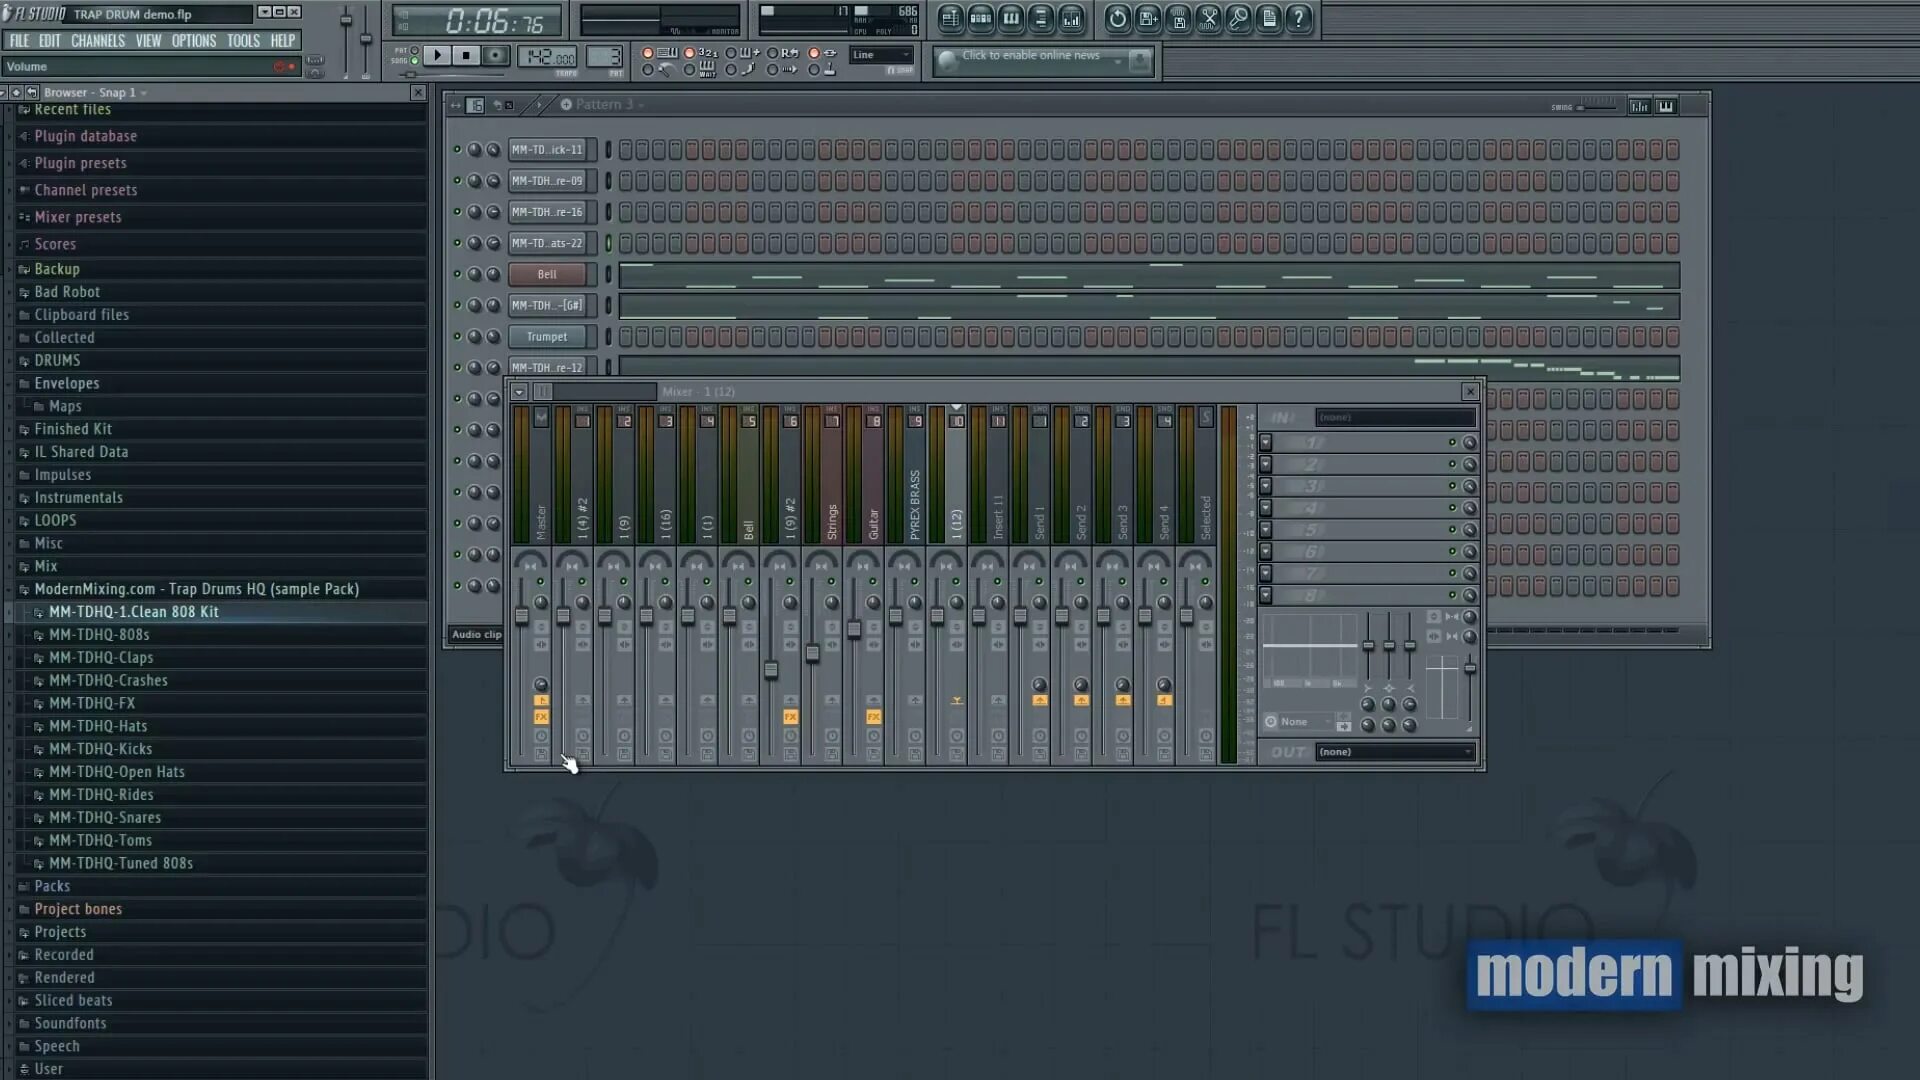Mute the Bell instrument track
Viewport: 1920px width, 1080px height.
pyautogui.click(x=458, y=273)
